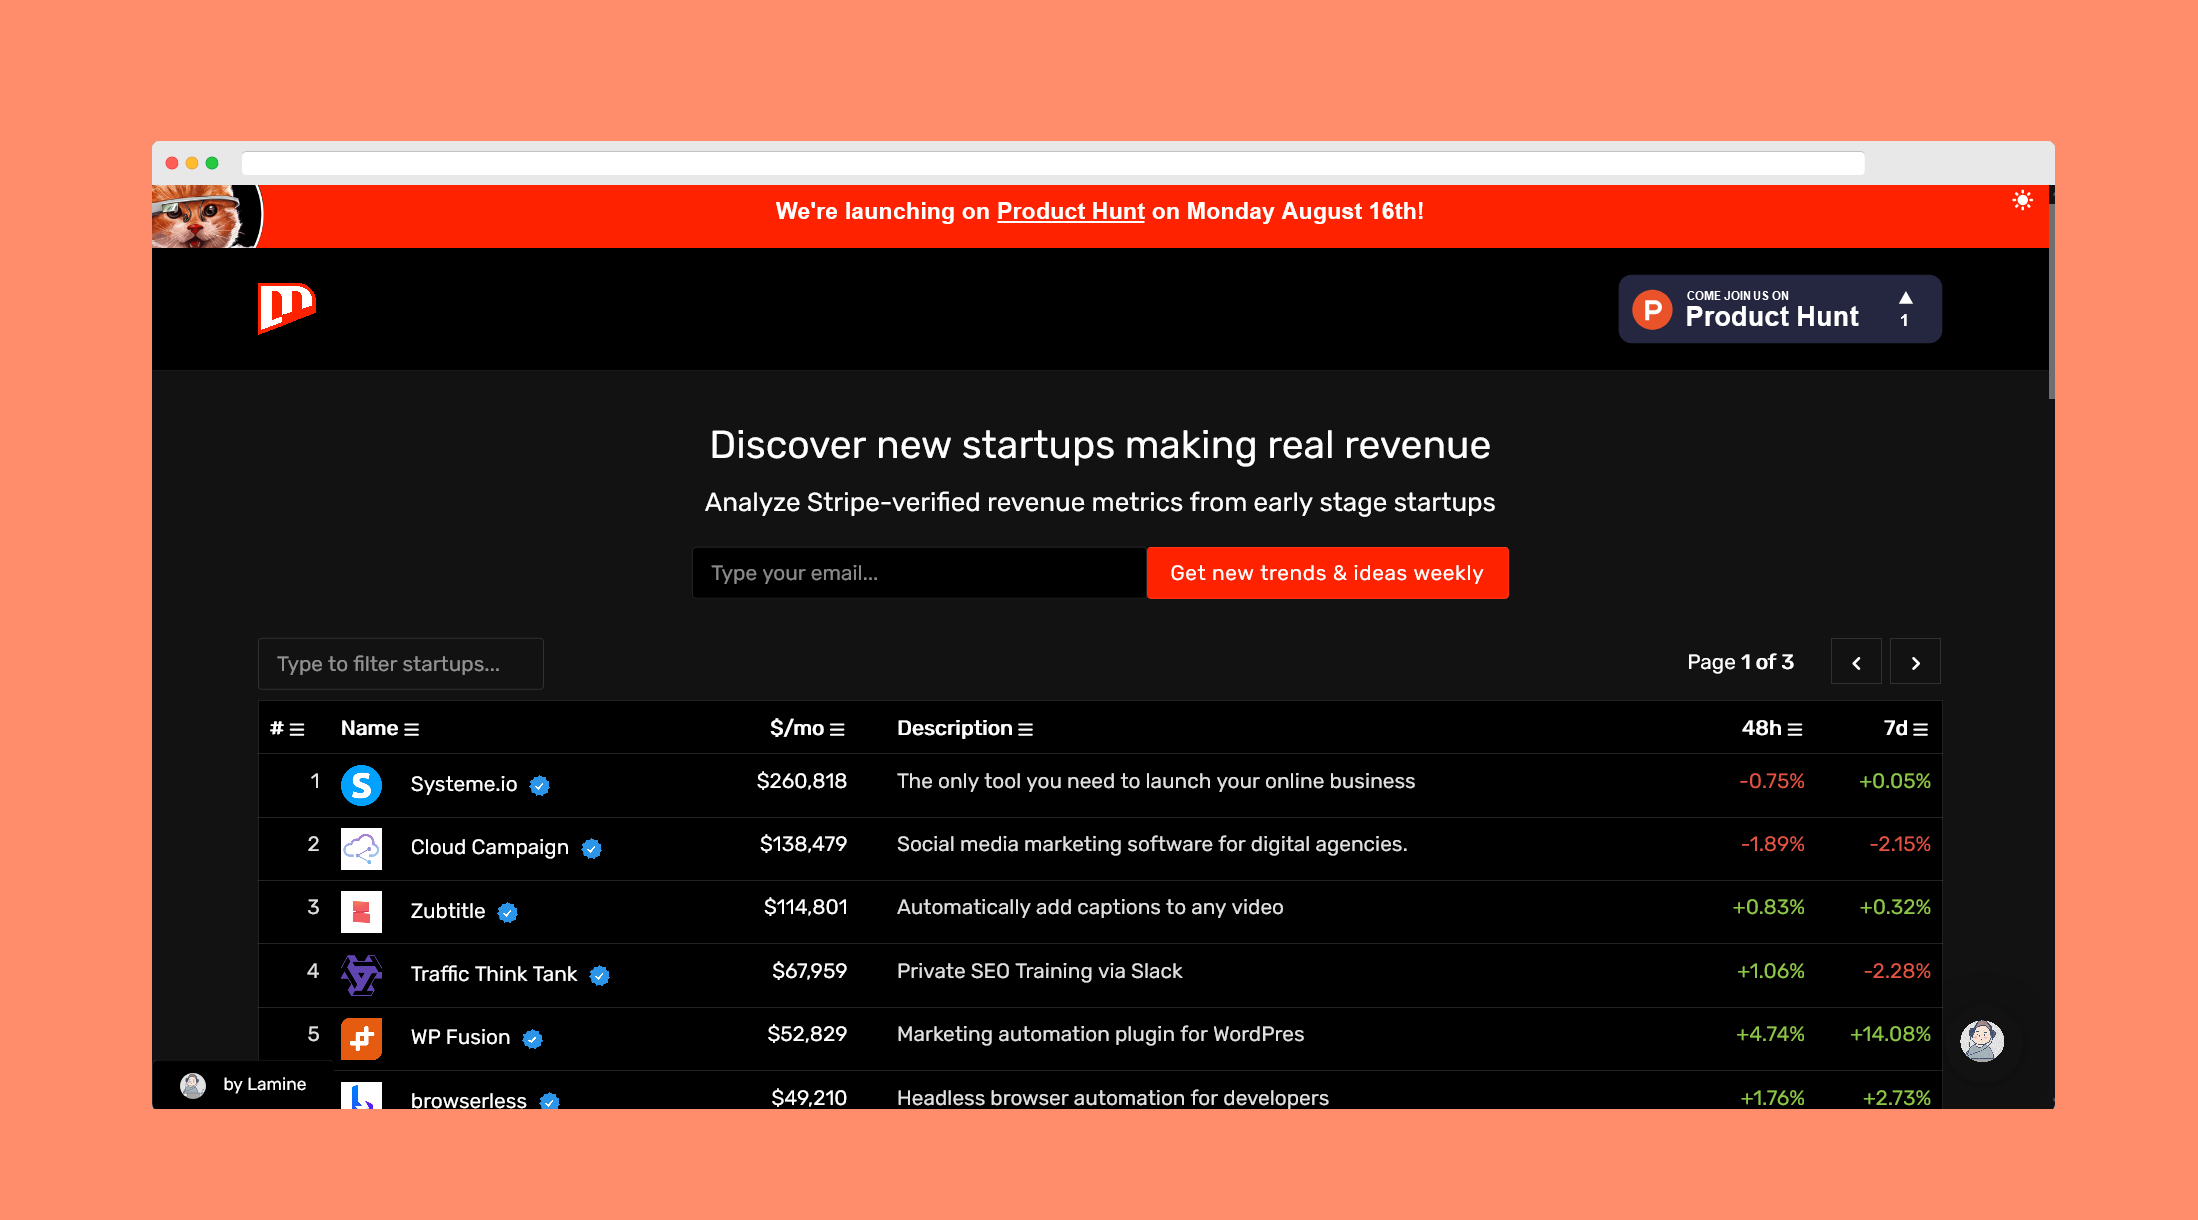Open the Product Hunt link in the banner
The height and width of the screenshot is (1220, 2198).
click(1070, 211)
